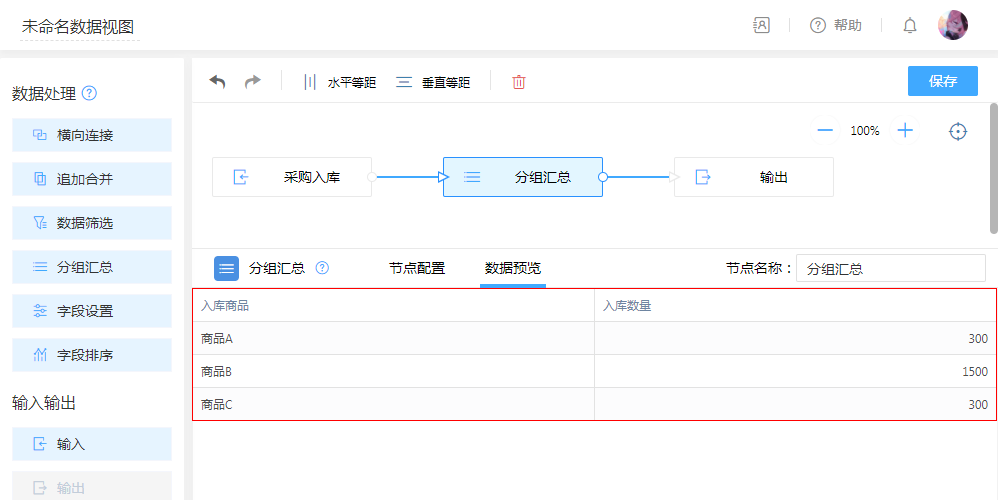Click the center canvas target icon
This screenshot has width=998, height=500.
(958, 131)
